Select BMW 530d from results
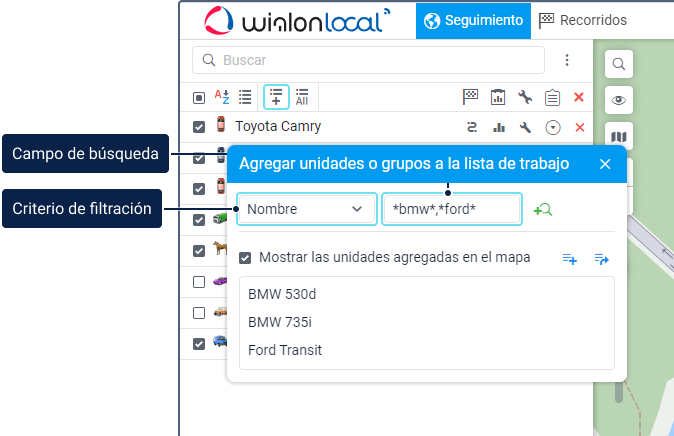 tap(282, 294)
